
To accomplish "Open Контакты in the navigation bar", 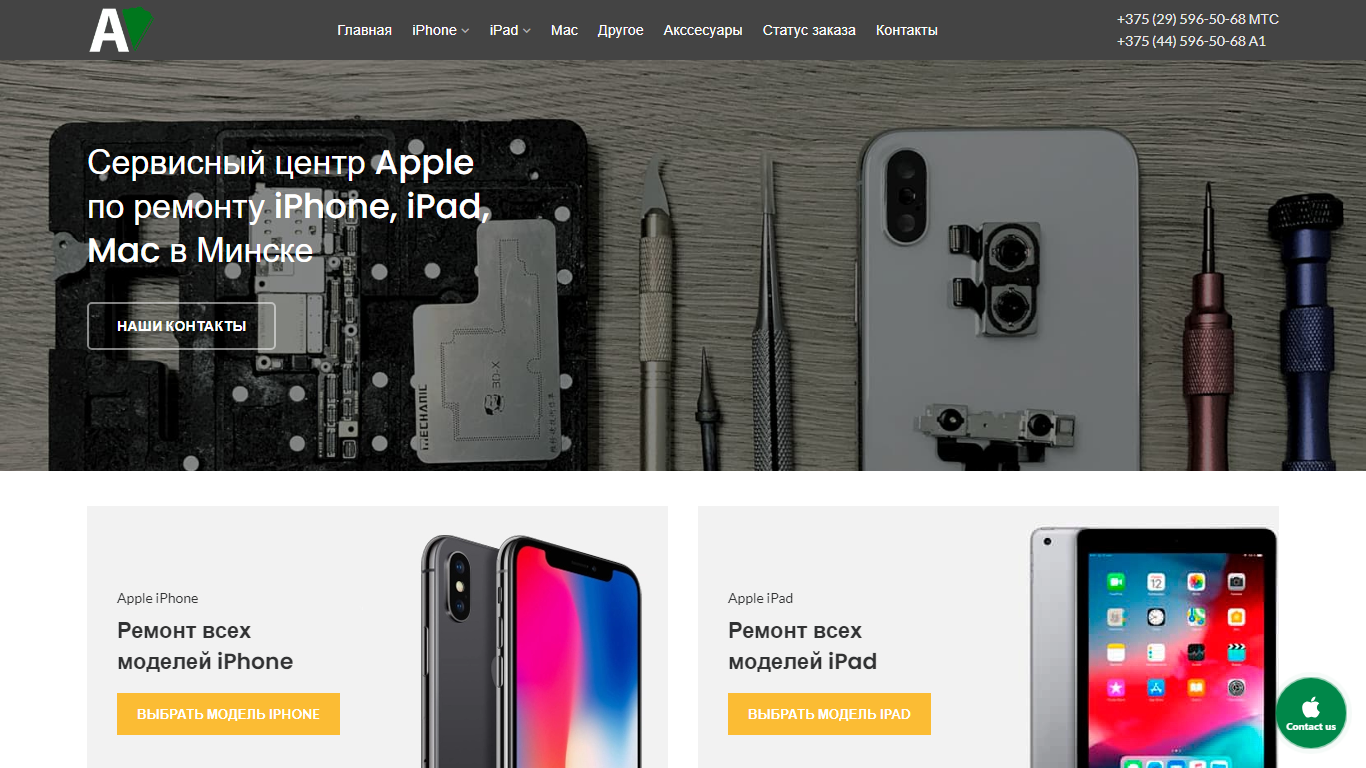I will 907,30.
